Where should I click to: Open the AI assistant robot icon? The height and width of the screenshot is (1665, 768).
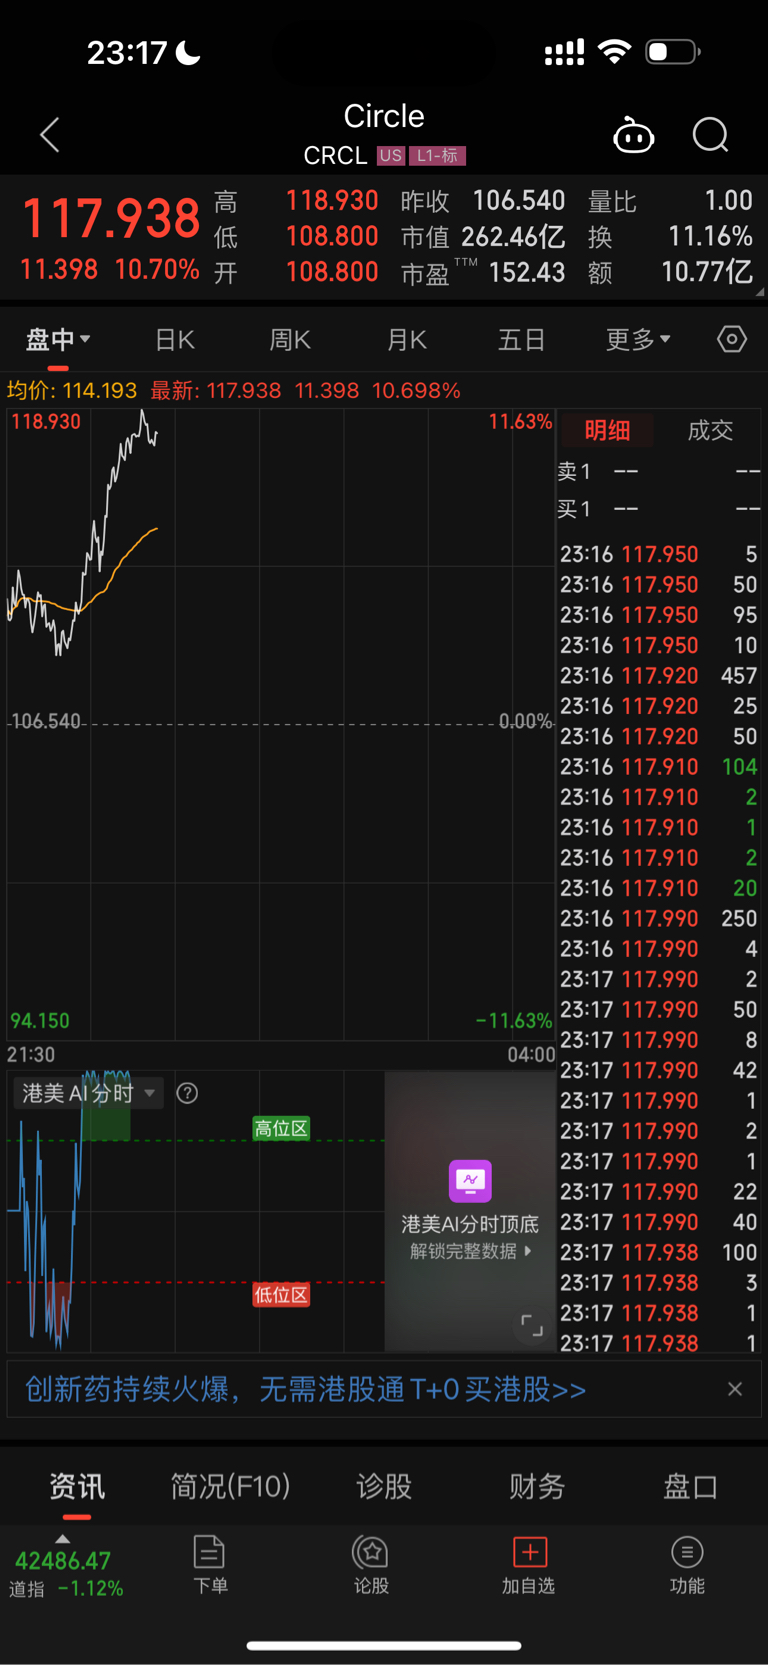(x=633, y=135)
